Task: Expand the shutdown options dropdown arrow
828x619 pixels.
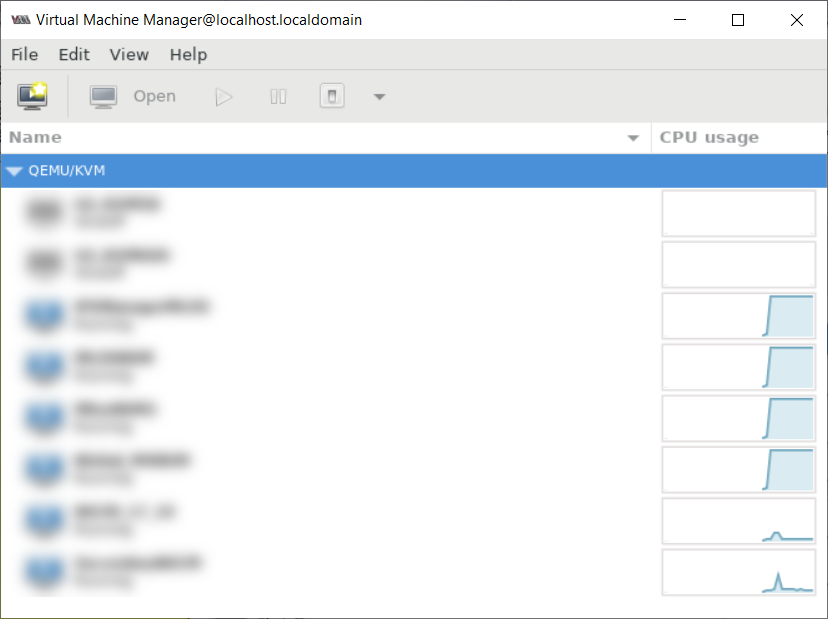Action: tap(379, 97)
